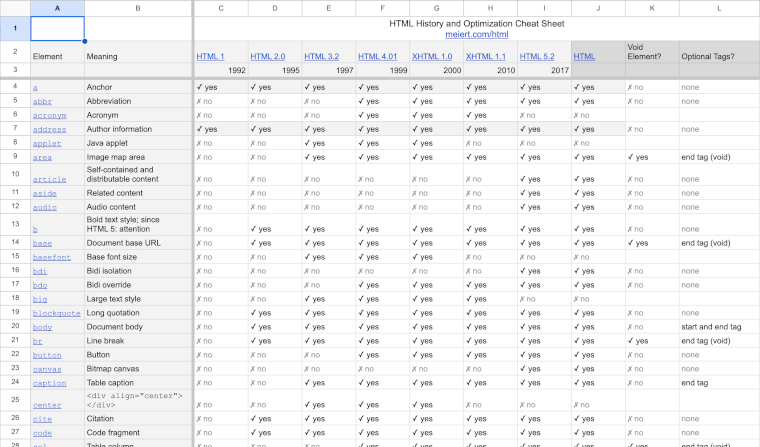760x447 pixels.
Task: Open the canvas element link
Action: (x=46, y=369)
